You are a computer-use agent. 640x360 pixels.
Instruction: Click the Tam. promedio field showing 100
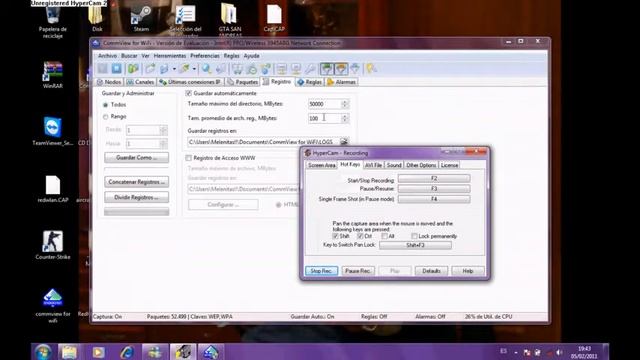pyautogui.click(x=324, y=118)
